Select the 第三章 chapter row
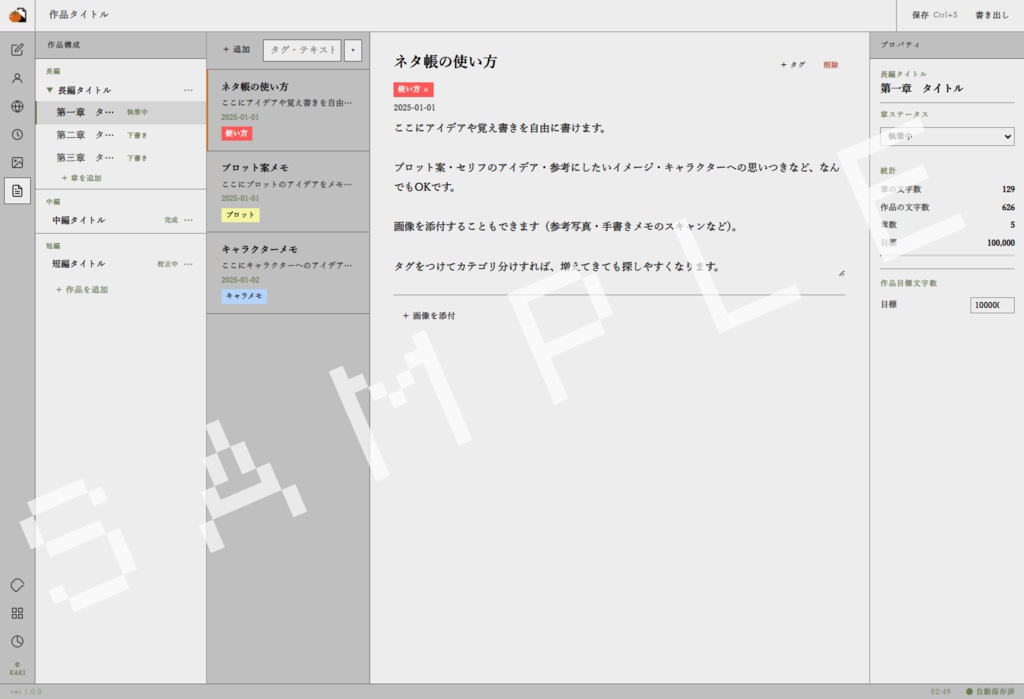The width and height of the screenshot is (1024, 699). 121,157
